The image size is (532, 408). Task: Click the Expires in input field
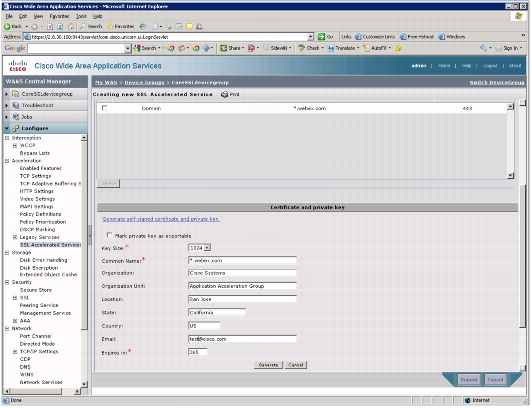pyautogui.click(x=198, y=353)
